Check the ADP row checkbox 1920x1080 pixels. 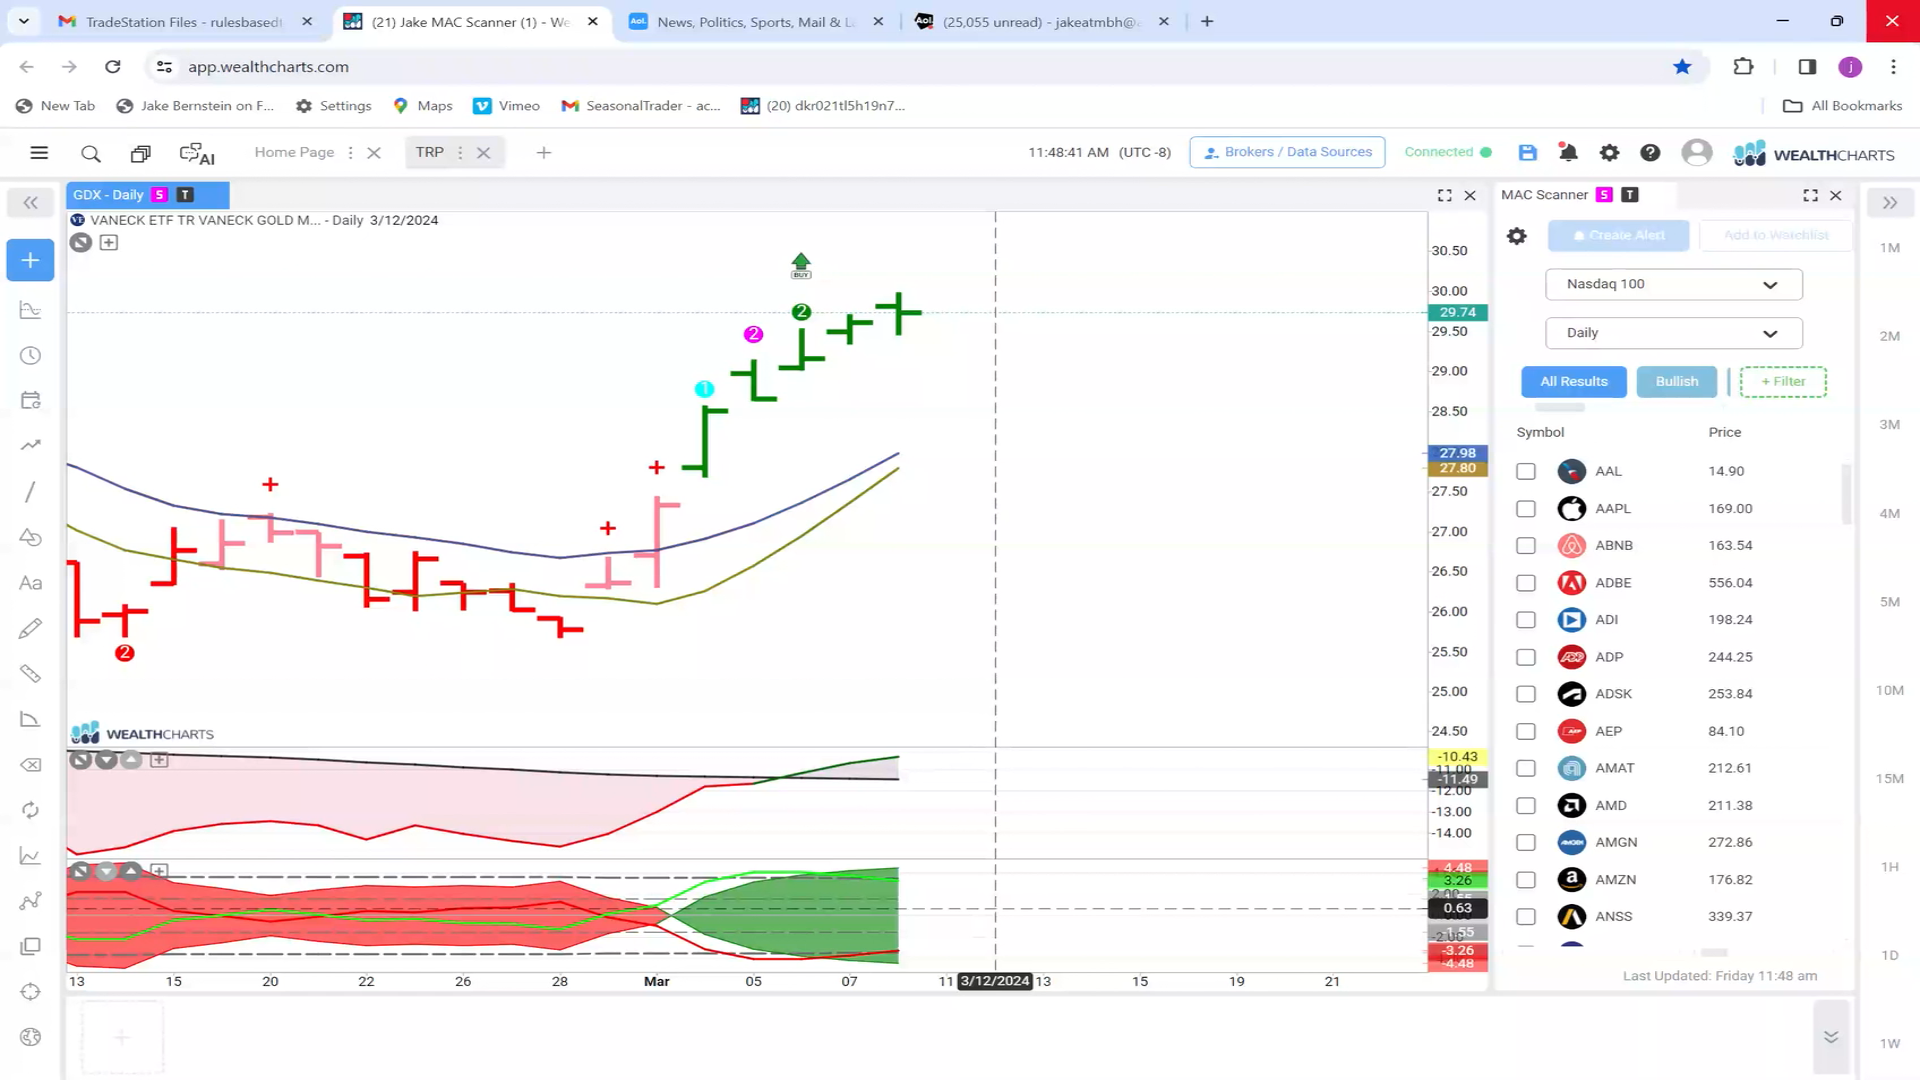point(1525,657)
